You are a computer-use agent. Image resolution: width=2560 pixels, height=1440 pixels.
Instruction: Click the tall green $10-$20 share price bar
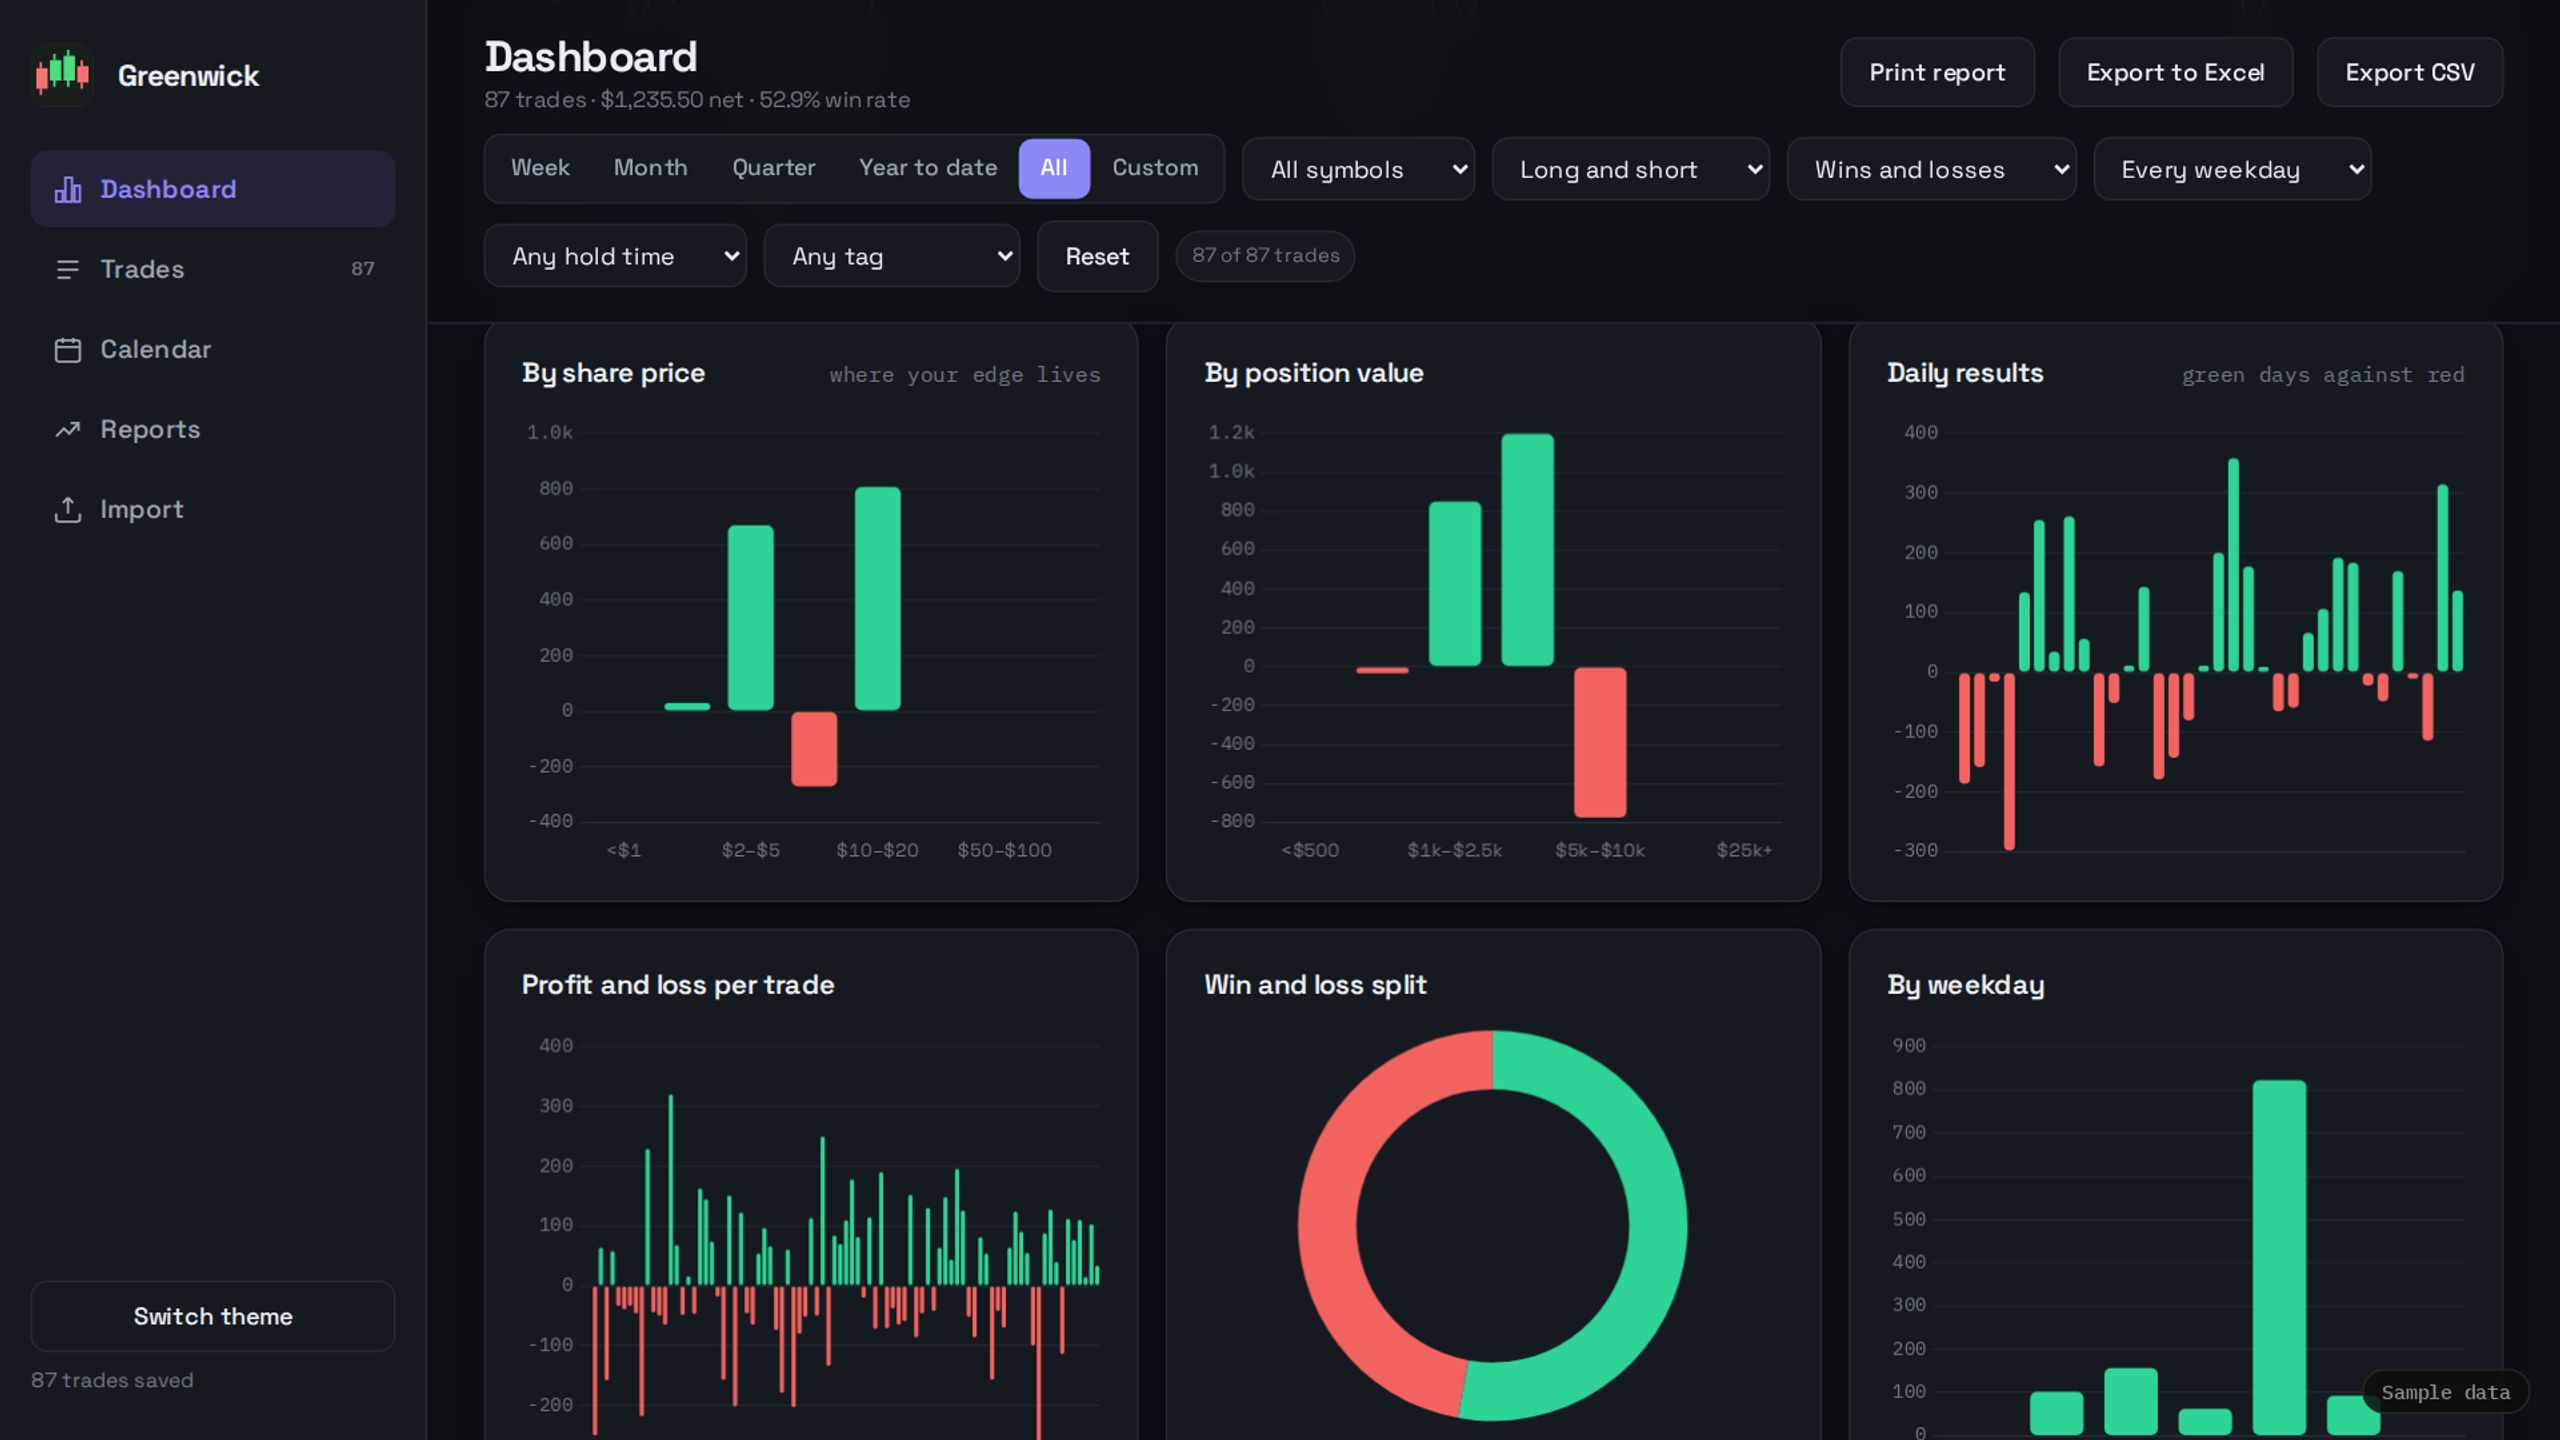point(877,598)
